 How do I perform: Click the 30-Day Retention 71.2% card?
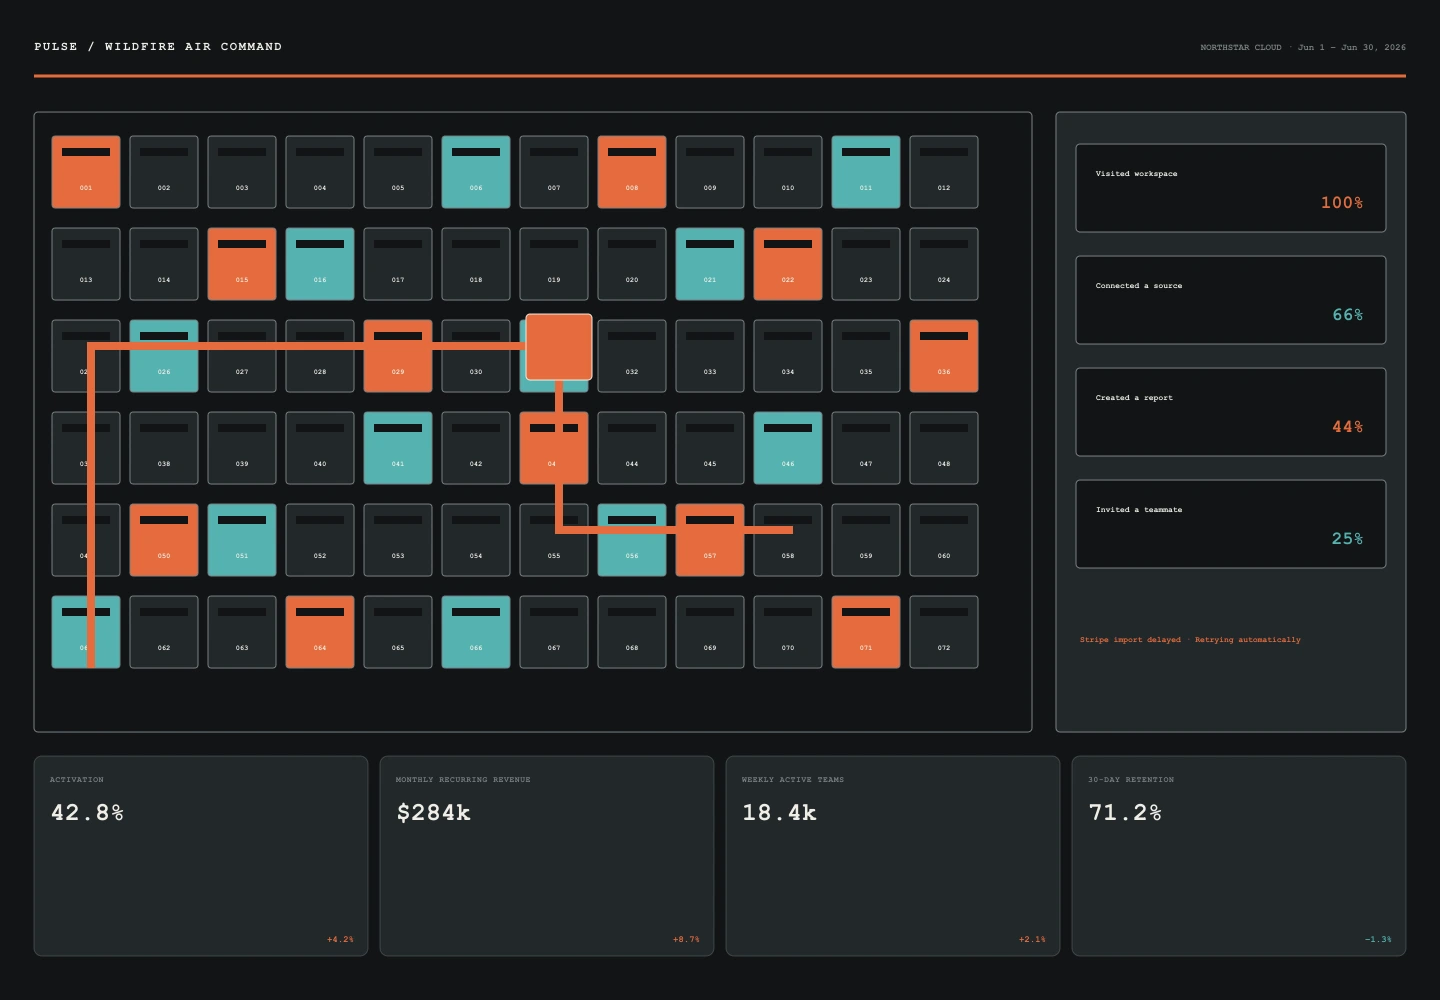click(x=1239, y=856)
